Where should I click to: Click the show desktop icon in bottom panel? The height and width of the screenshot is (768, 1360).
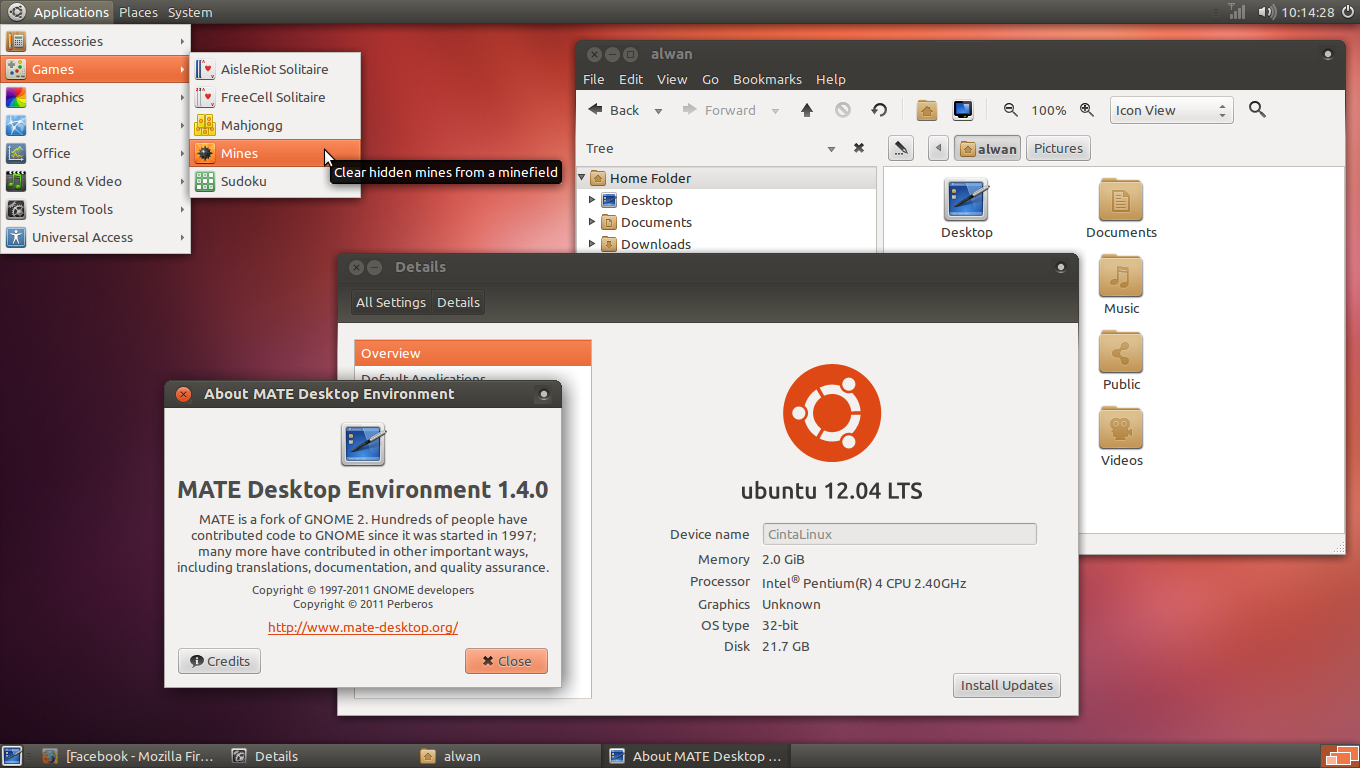click(x=12, y=756)
